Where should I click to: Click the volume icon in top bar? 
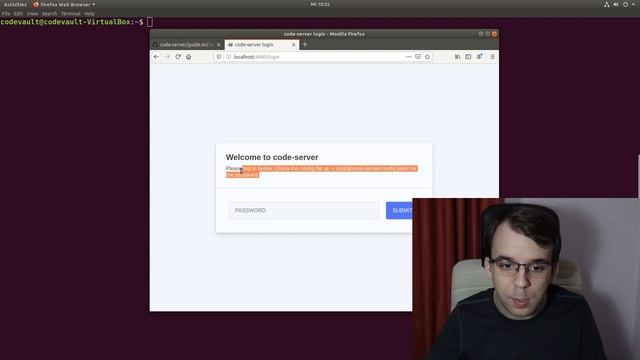coord(616,4)
